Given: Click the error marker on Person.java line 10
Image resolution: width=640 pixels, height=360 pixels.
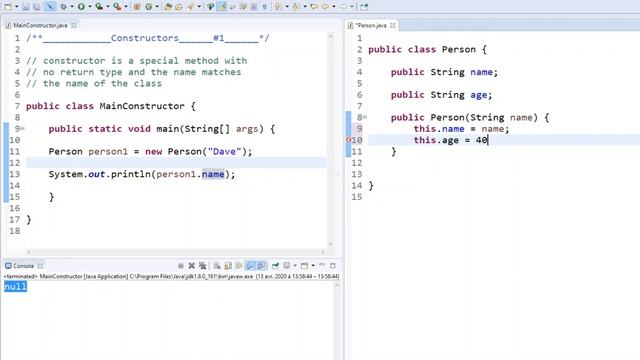Looking at the screenshot, I should point(349,140).
